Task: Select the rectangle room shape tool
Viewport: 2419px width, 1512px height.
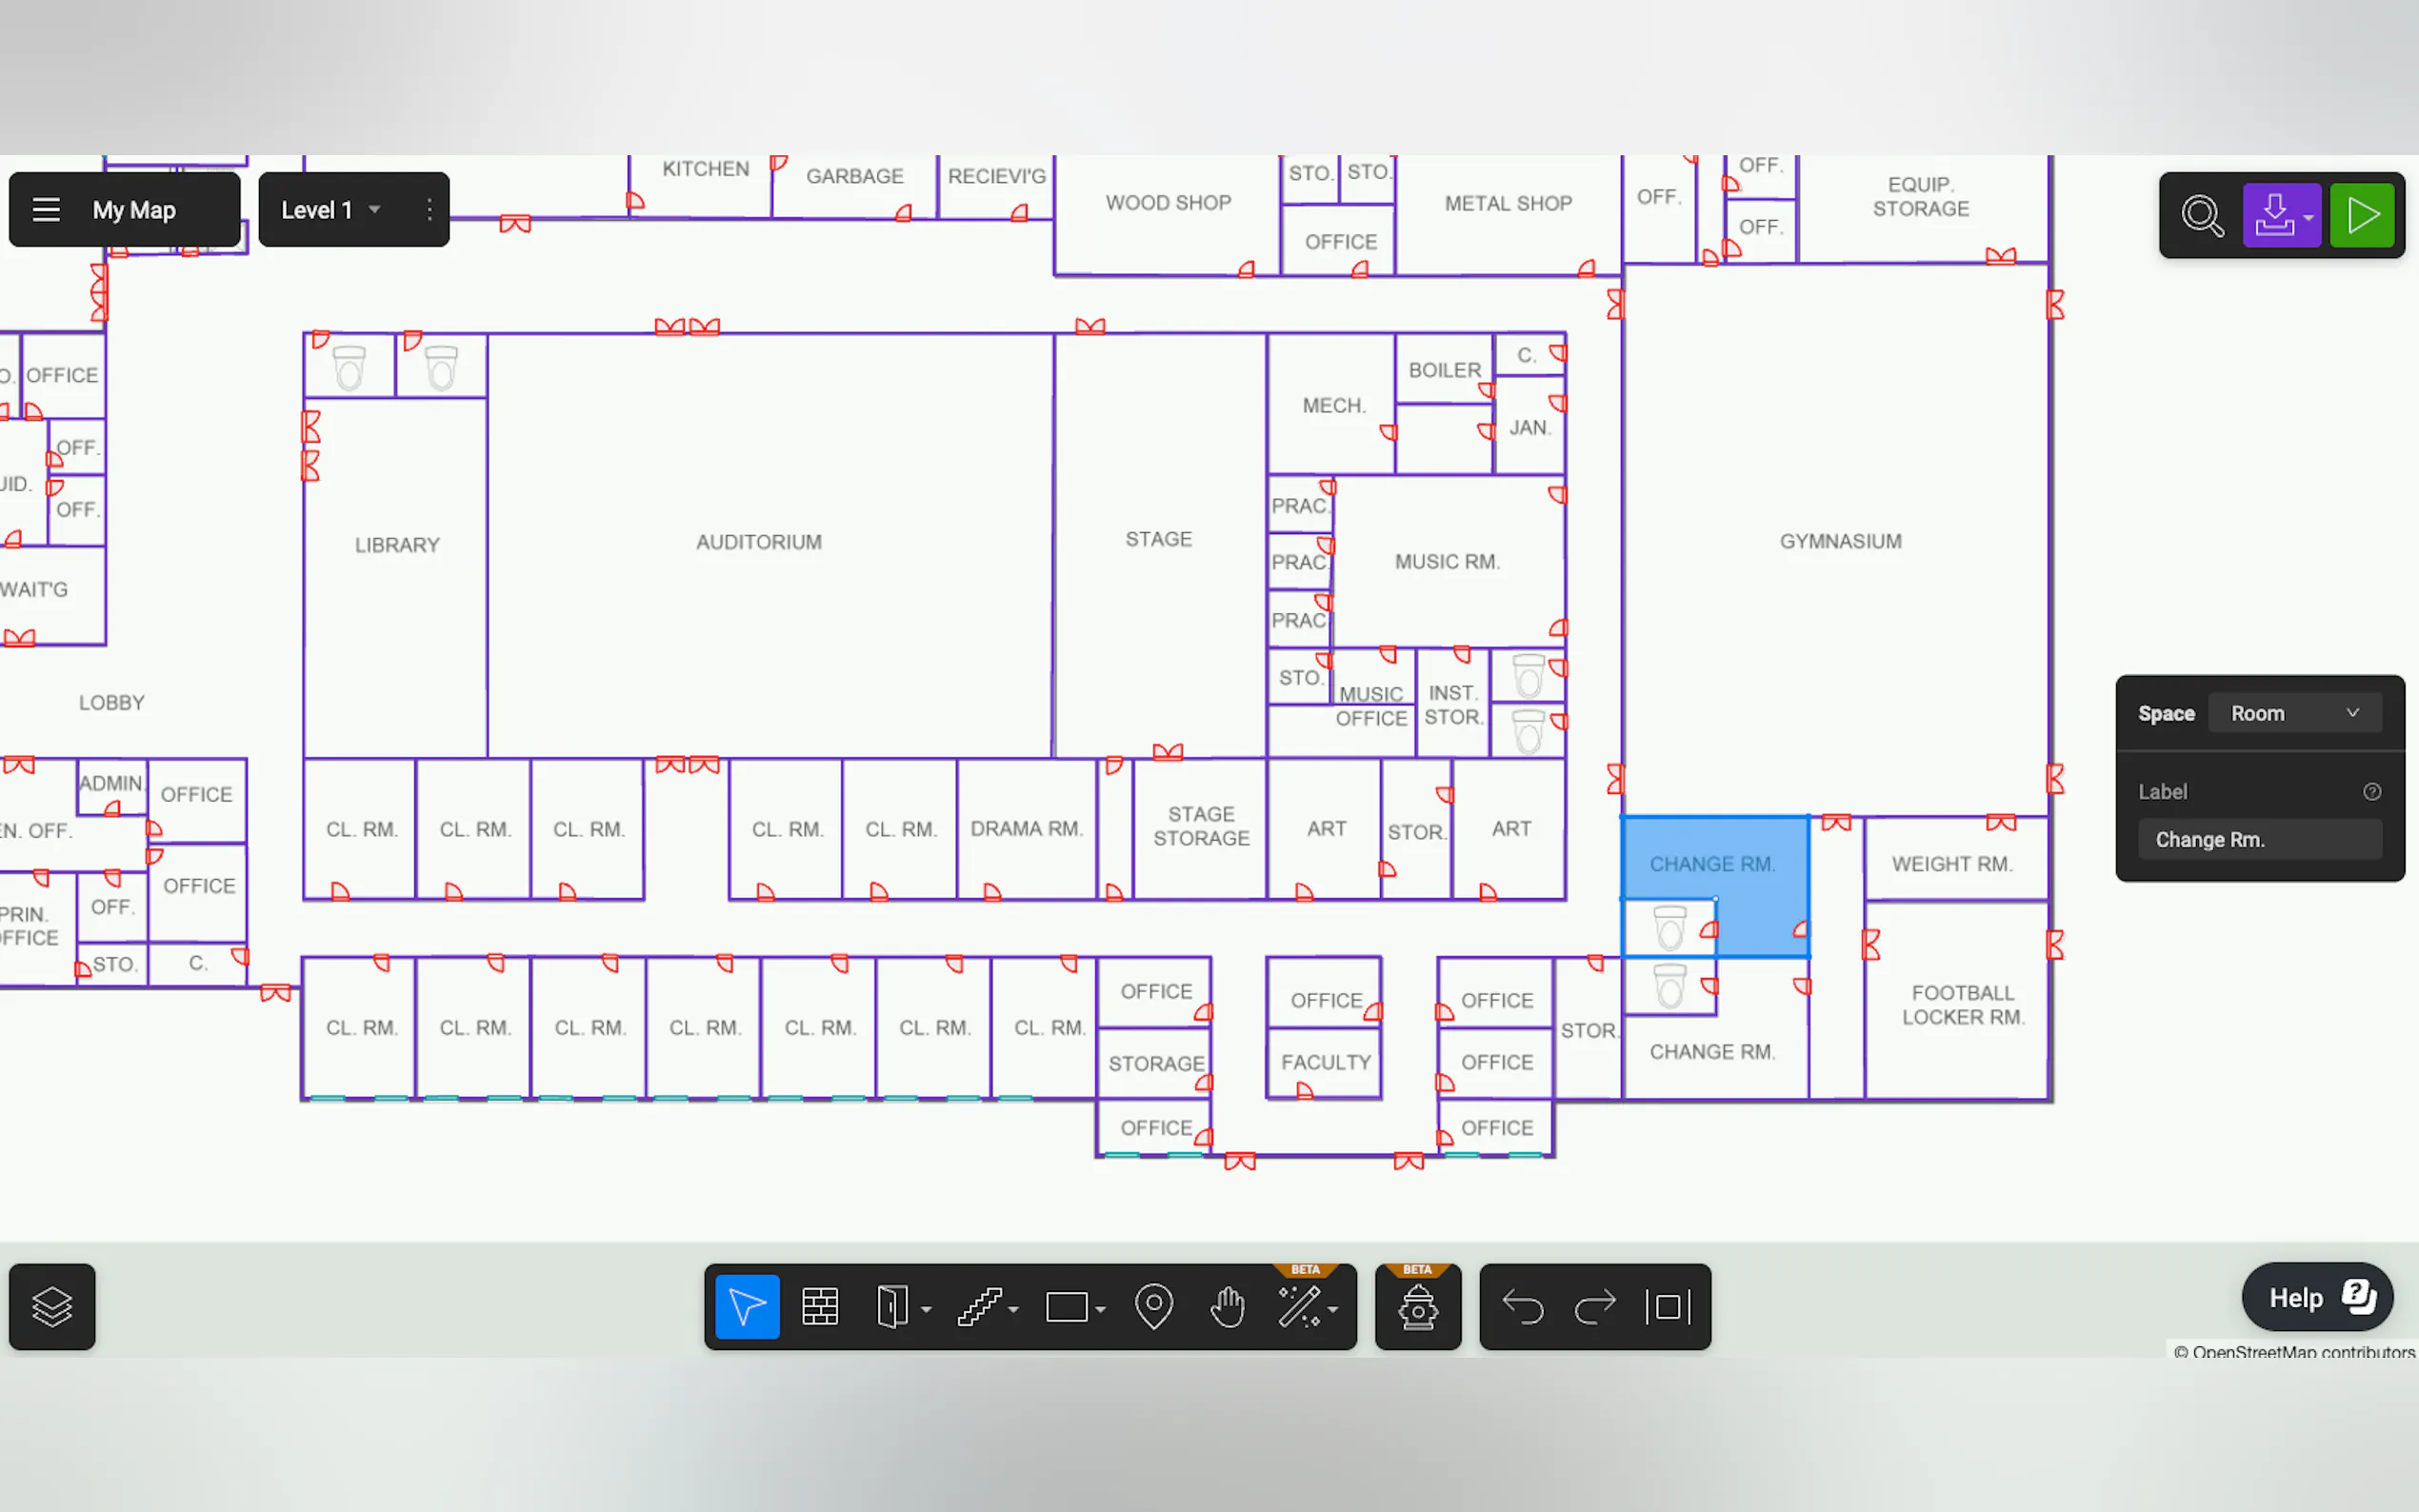Action: [1066, 1306]
